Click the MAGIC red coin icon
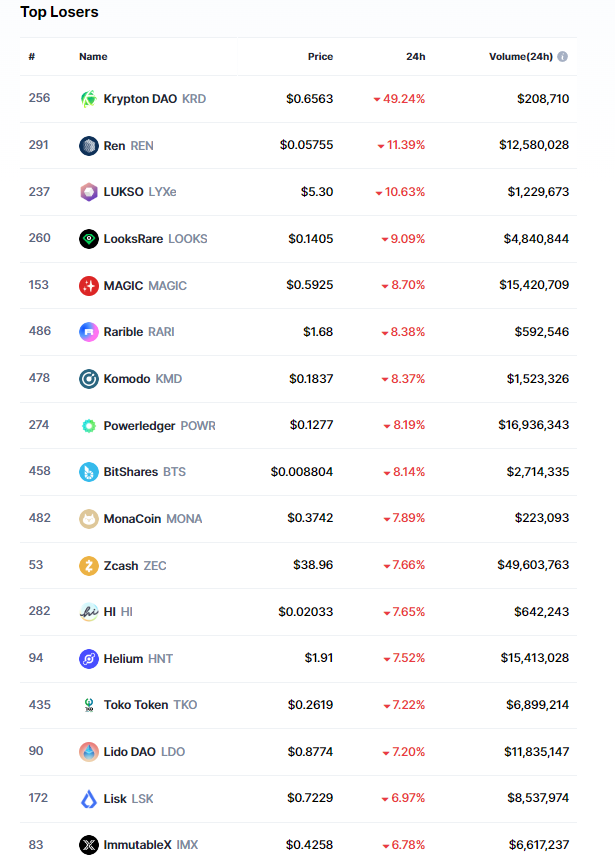The image size is (615, 868). point(89,286)
